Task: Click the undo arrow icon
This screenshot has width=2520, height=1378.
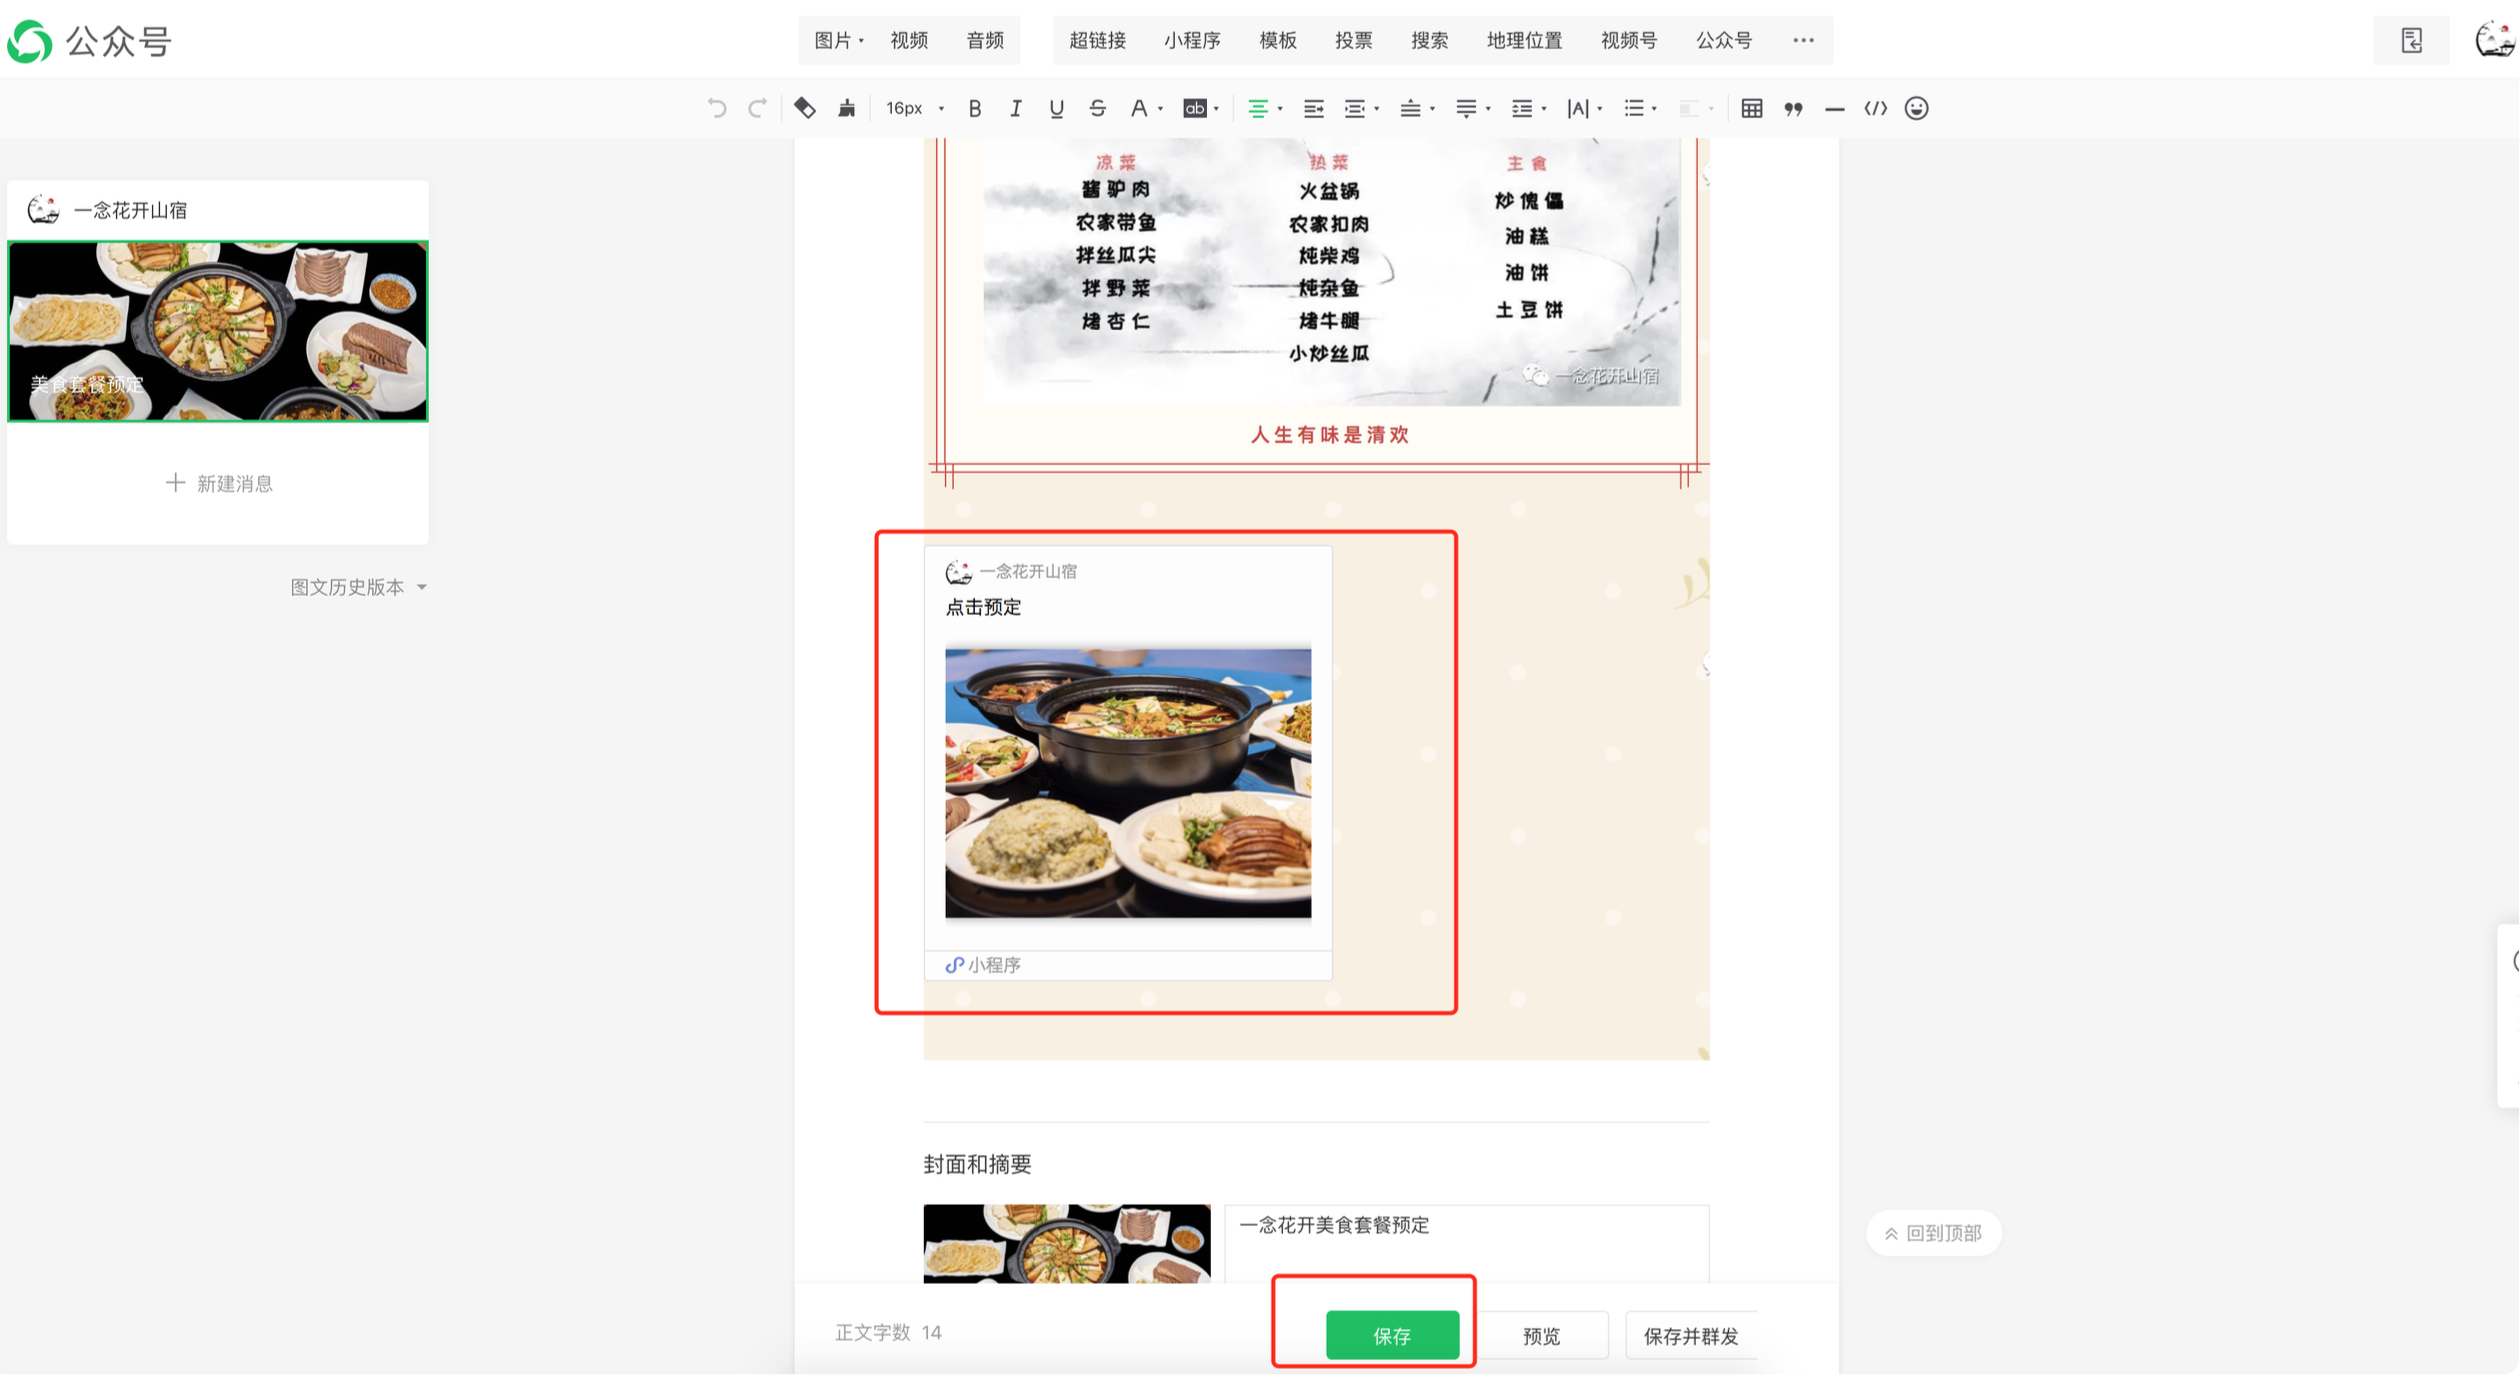Action: [x=717, y=108]
